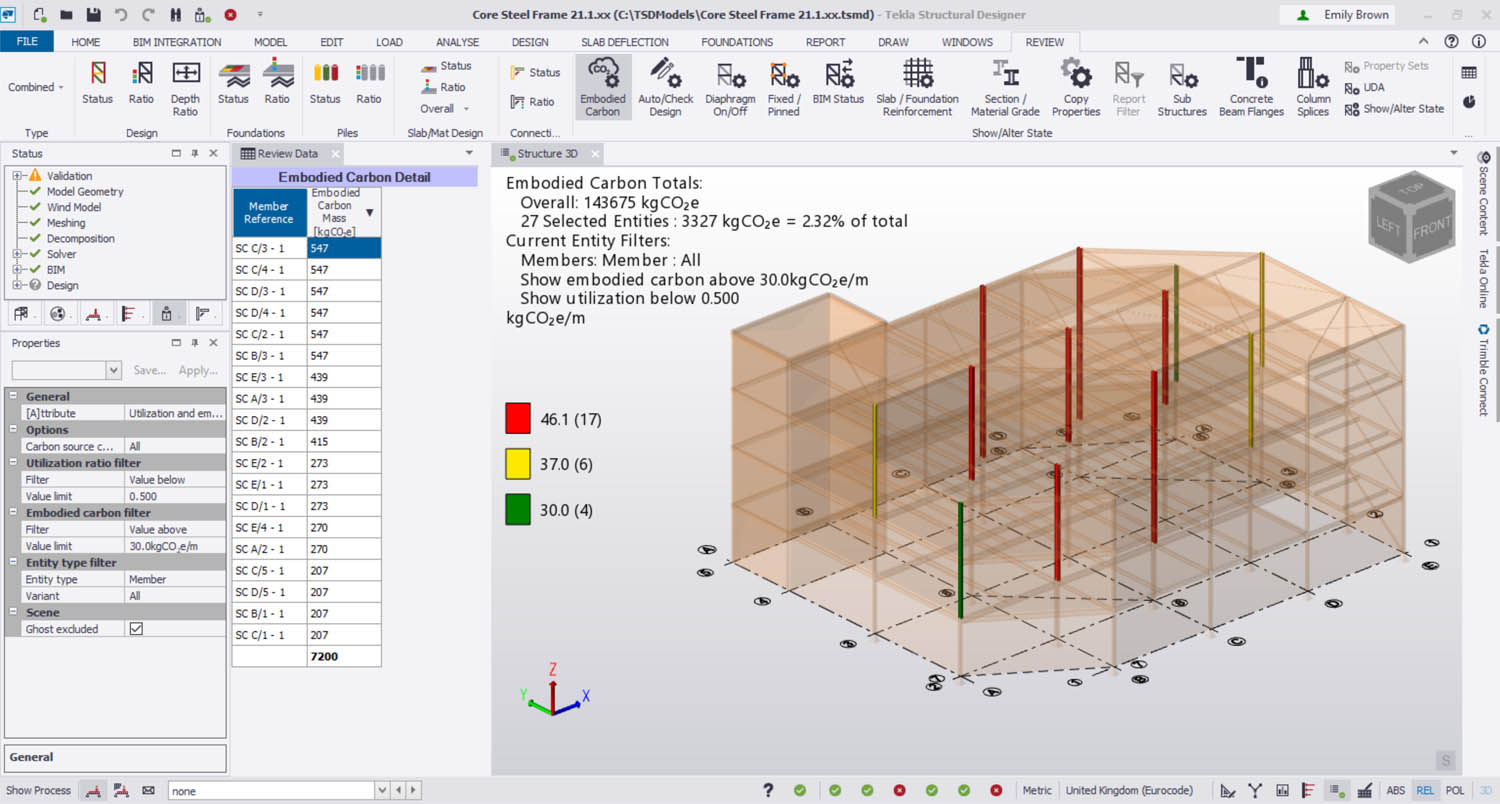Click view cube in 3D scene
This screenshot has height=804, width=1500.
point(1411,217)
